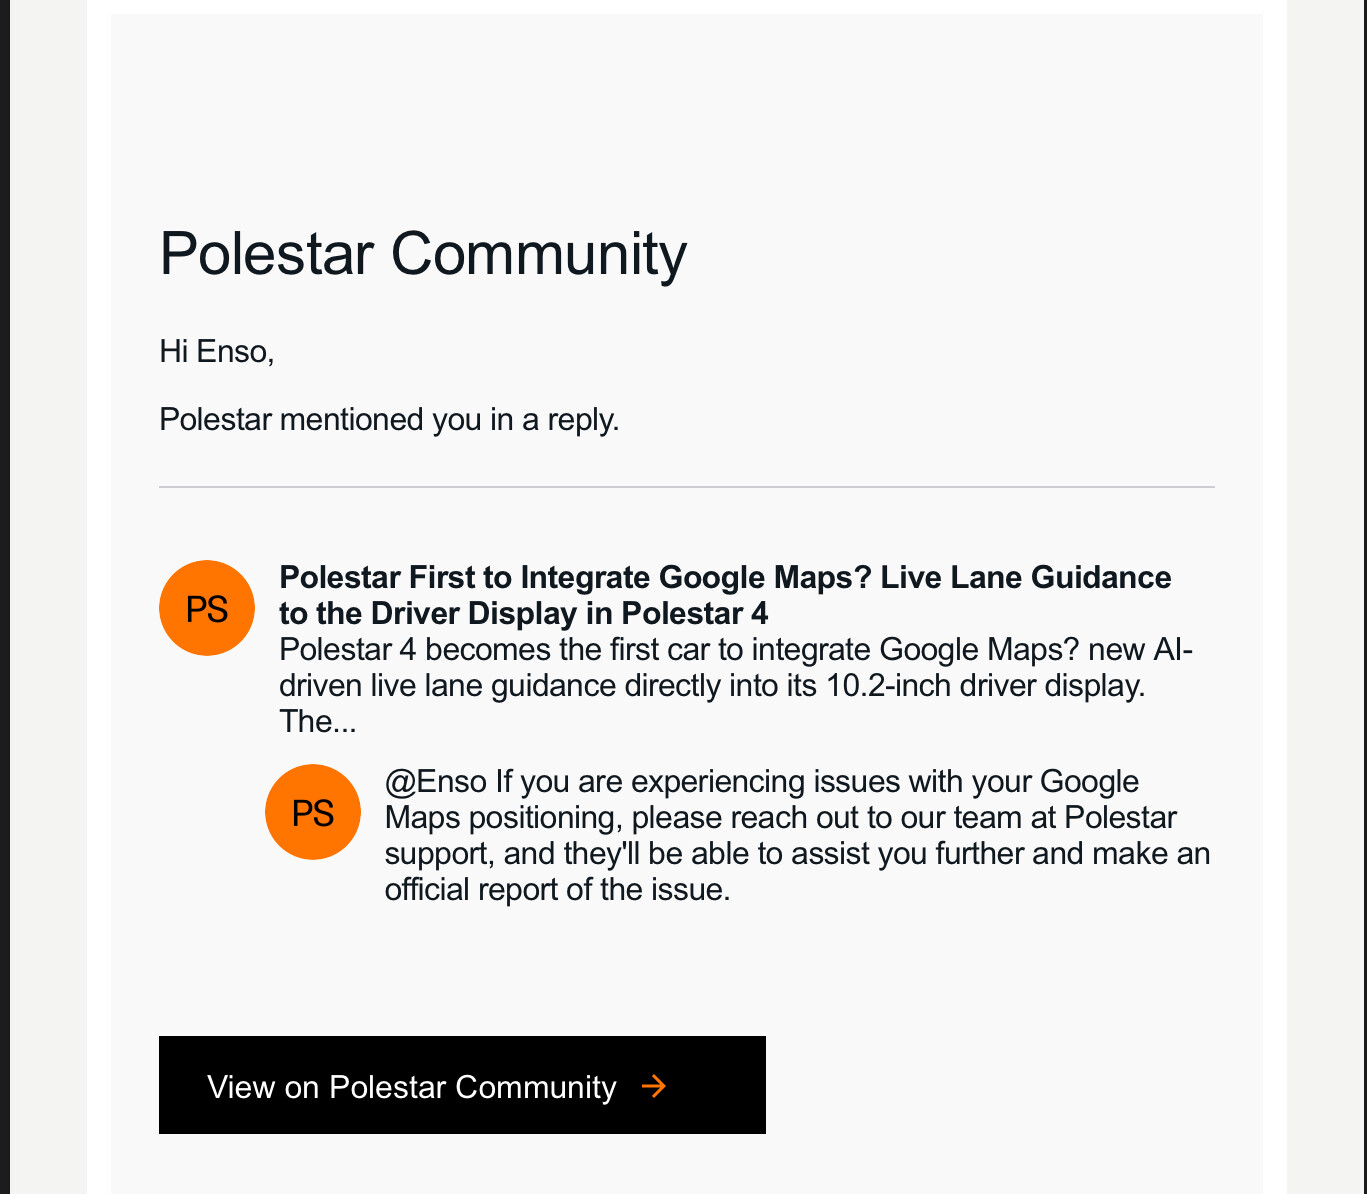Click the Hi Enso greeting line
The width and height of the screenshot is (1367, 1194).
217,351
